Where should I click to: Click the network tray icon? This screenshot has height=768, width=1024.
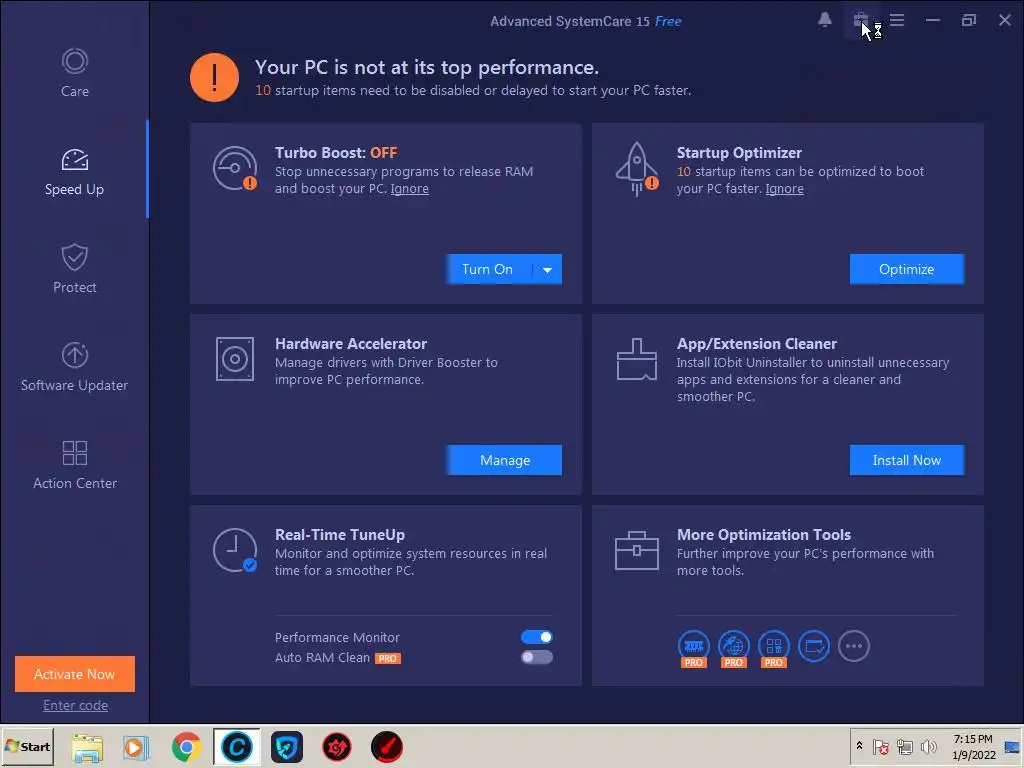(904, 746)
